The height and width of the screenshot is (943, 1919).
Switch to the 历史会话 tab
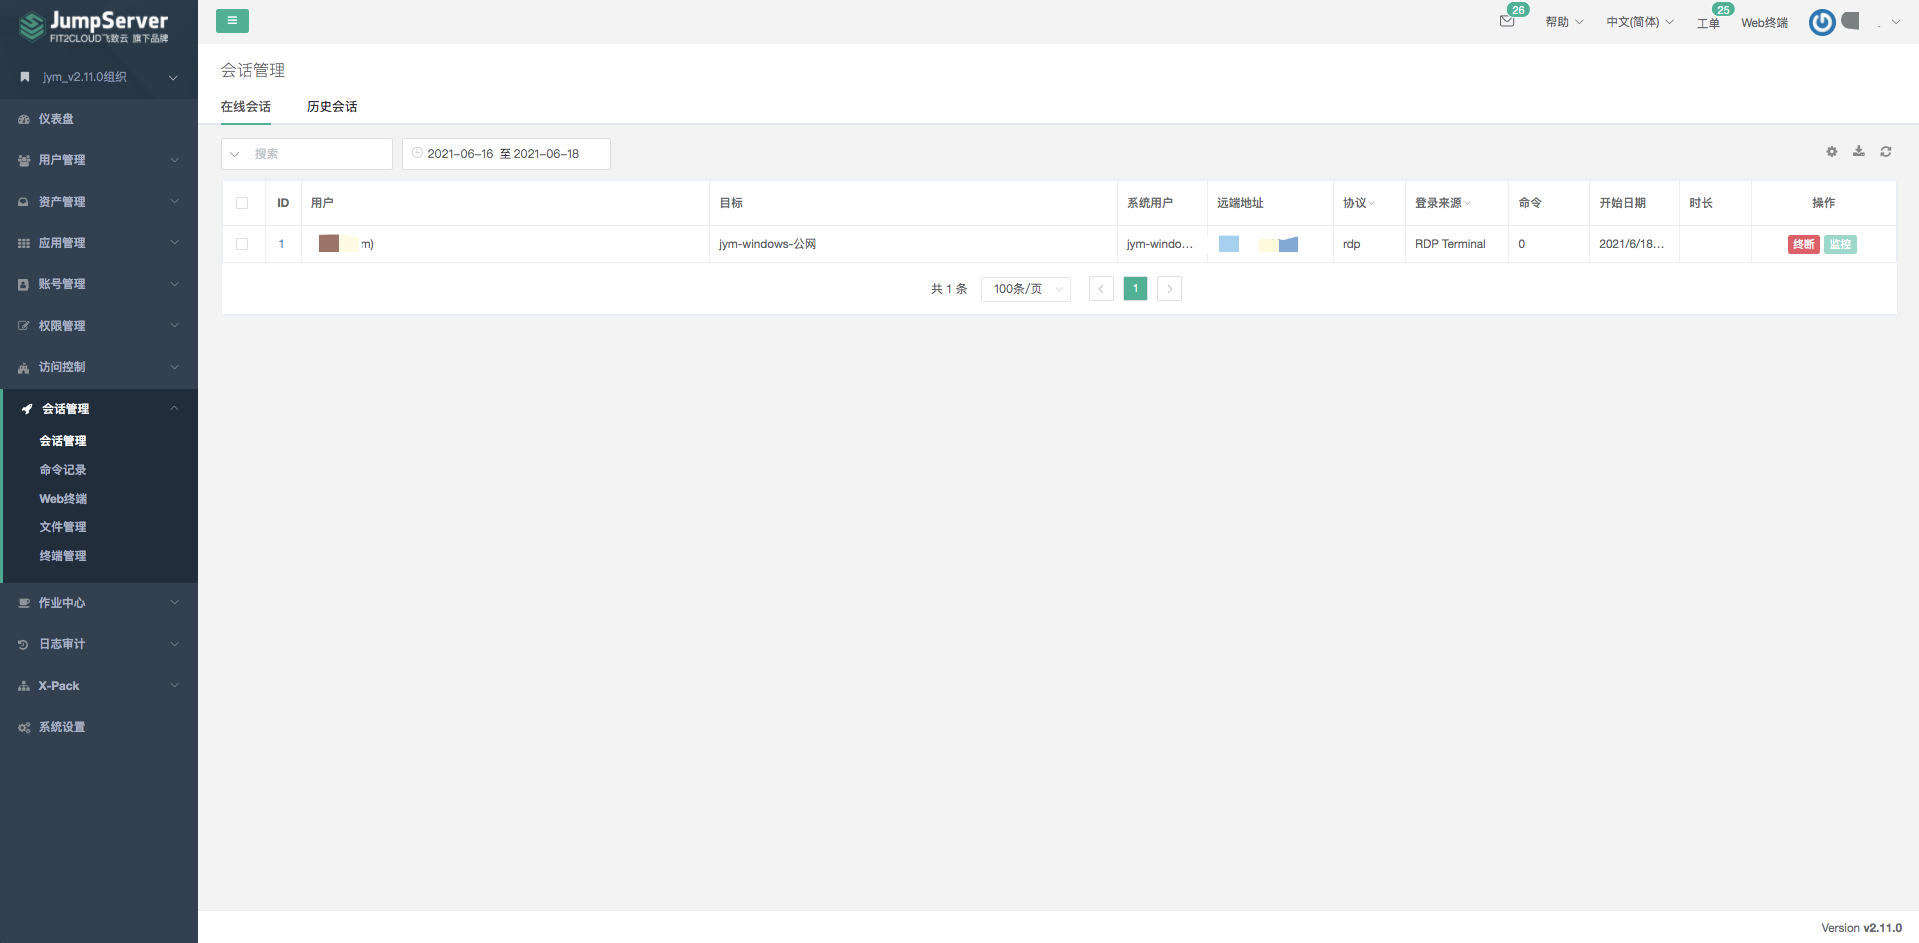click(x=332, y=106)
